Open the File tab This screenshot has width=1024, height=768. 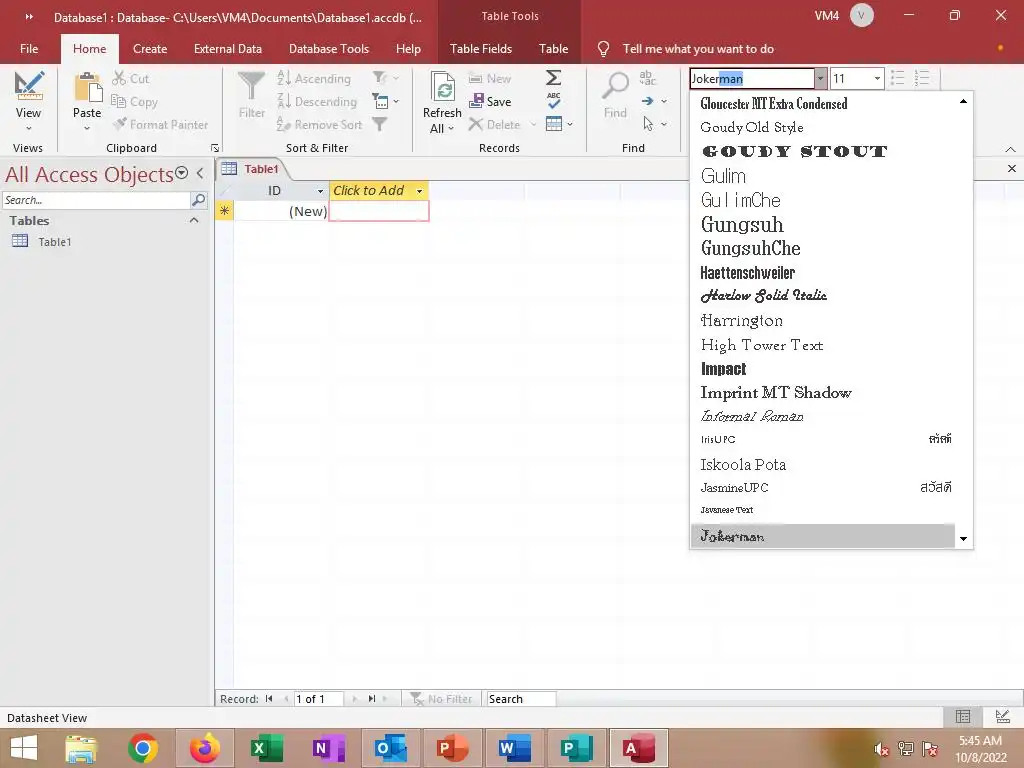click(x=29, y=49)
